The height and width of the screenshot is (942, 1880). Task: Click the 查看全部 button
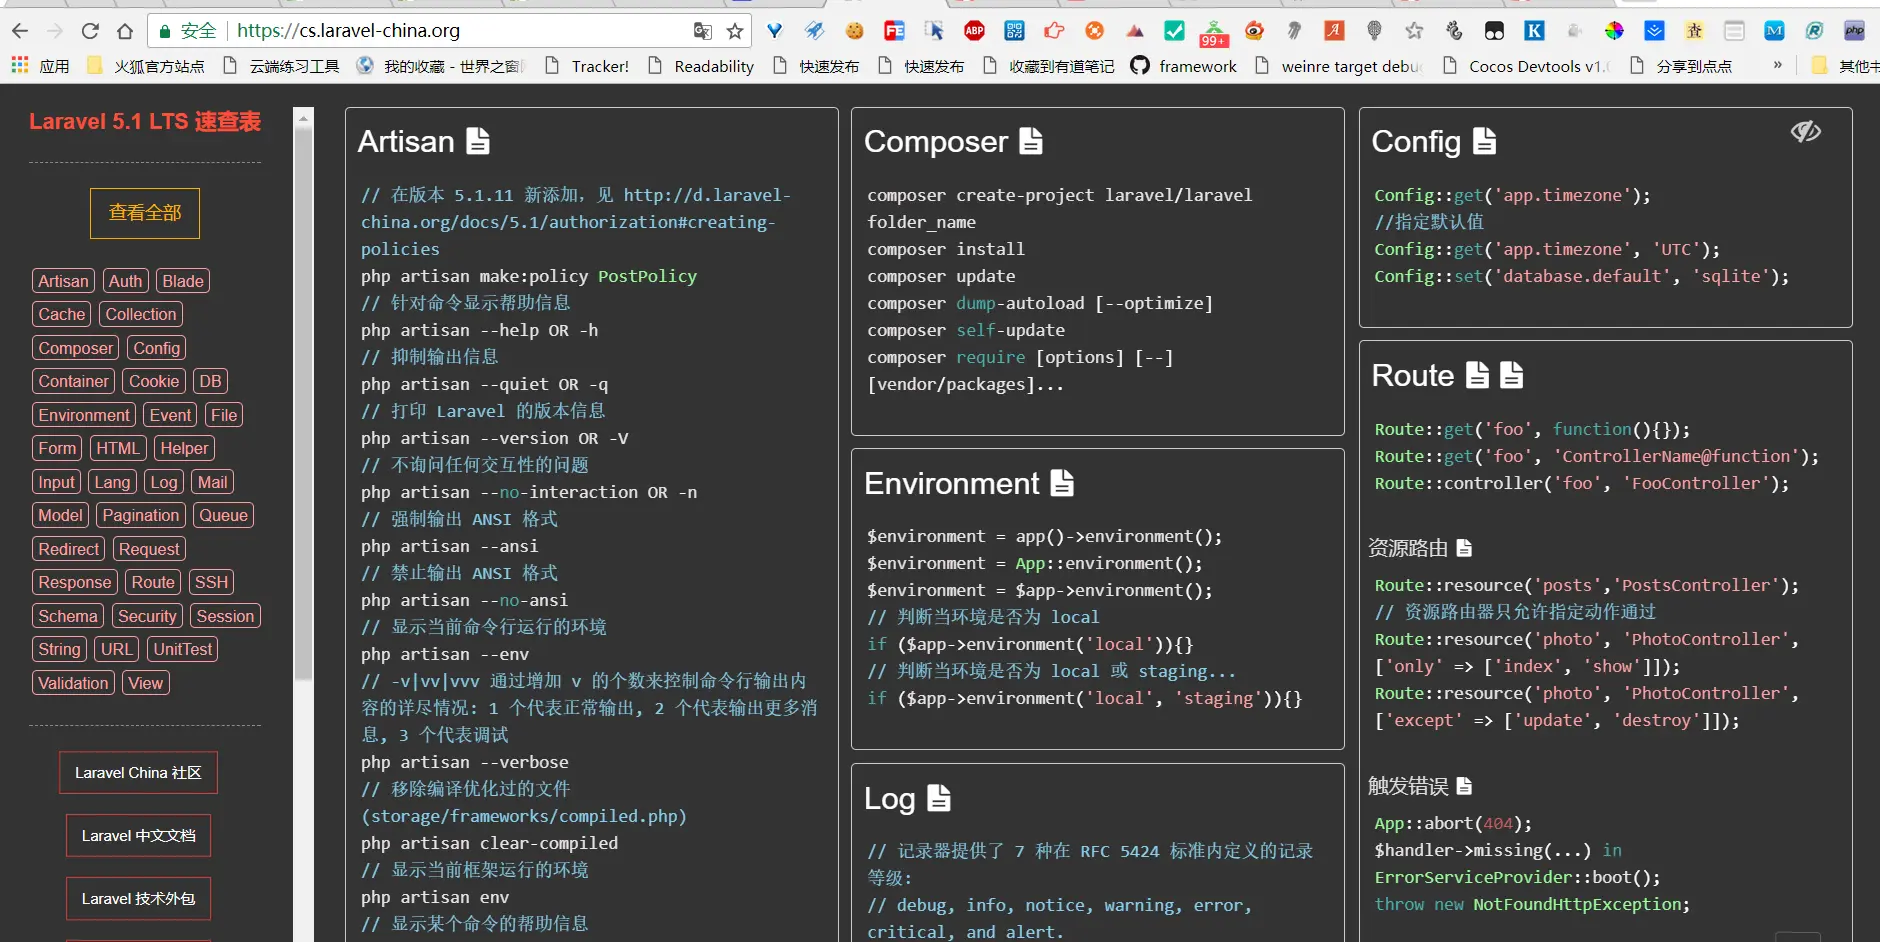[x=145, y=213]
